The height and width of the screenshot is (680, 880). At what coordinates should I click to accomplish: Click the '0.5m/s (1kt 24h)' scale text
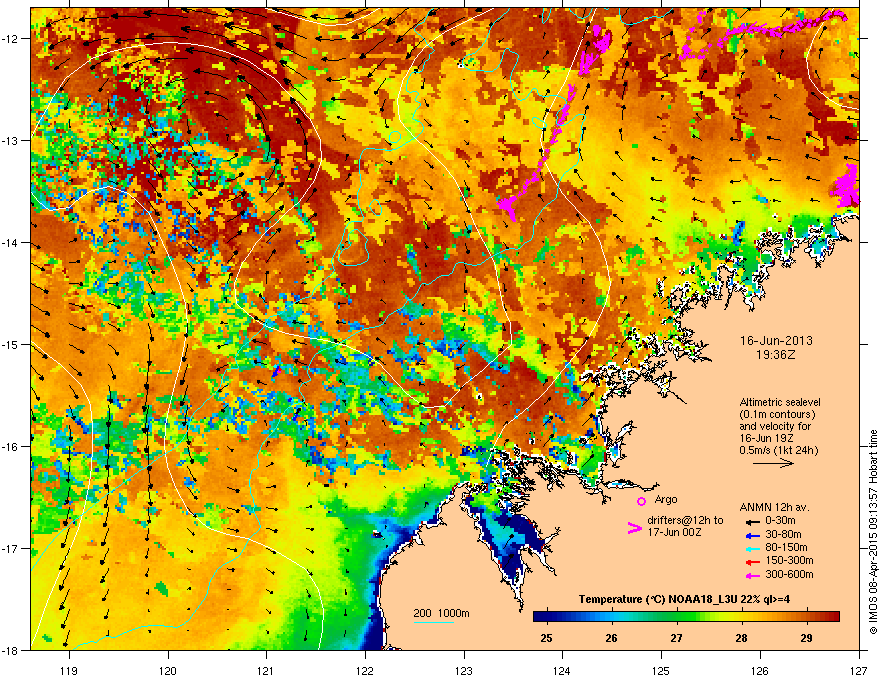tap(778, 450)
